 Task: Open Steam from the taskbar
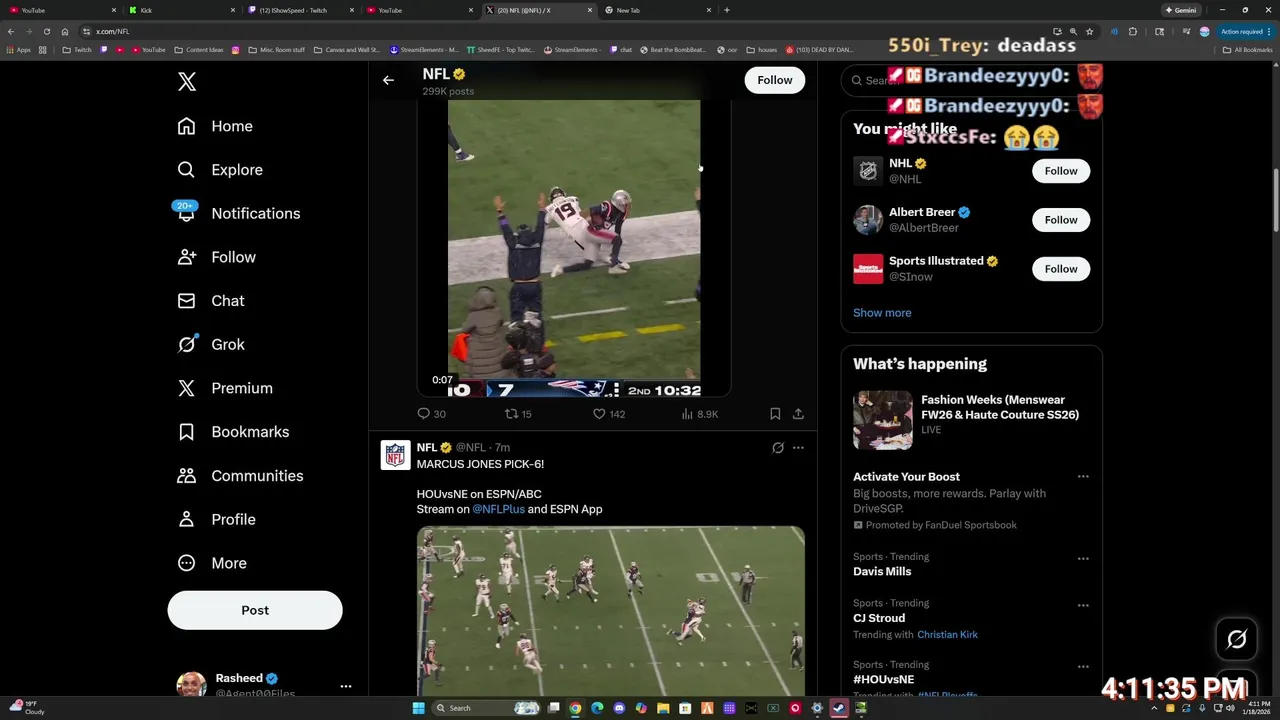[x=839, y=708]
